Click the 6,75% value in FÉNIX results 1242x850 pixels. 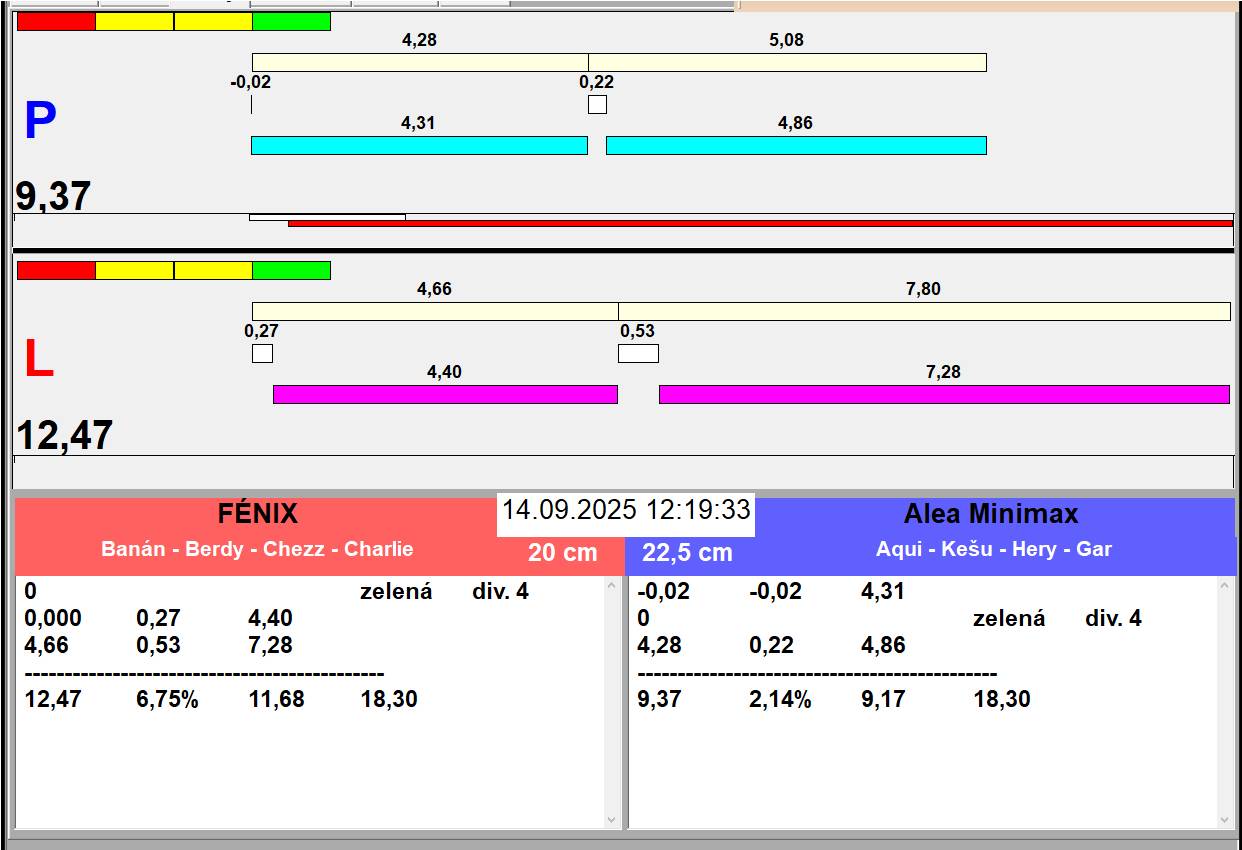[x=167, y=699]
